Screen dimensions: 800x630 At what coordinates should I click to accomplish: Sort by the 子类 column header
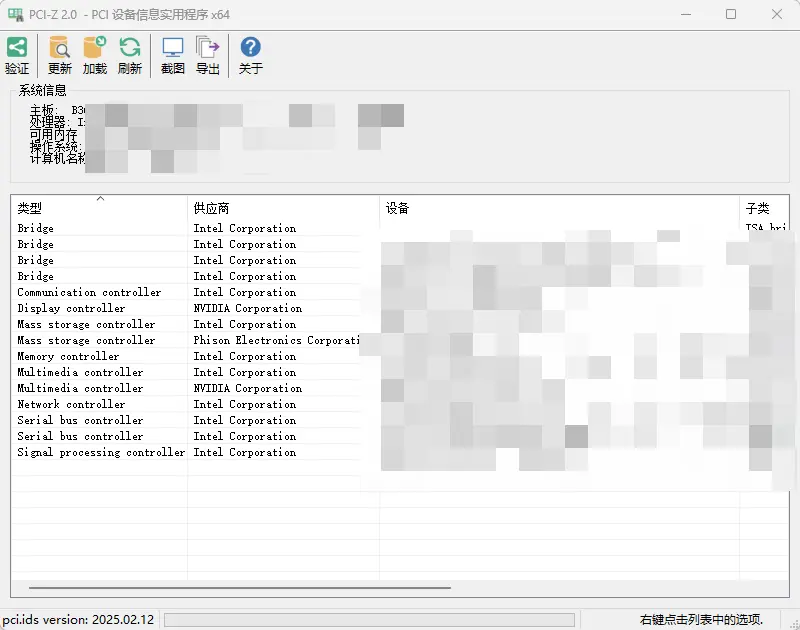(x=764, y=208)
